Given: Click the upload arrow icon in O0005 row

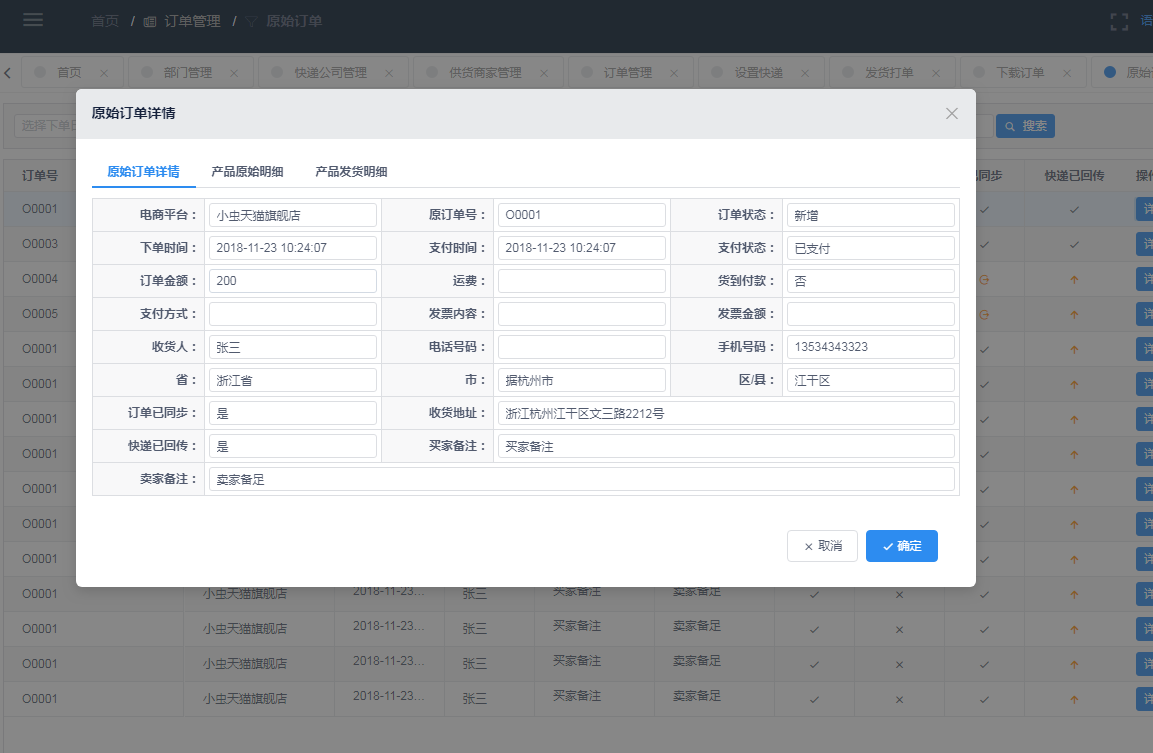Looking at the screenshot, I should coord(1074,315).
